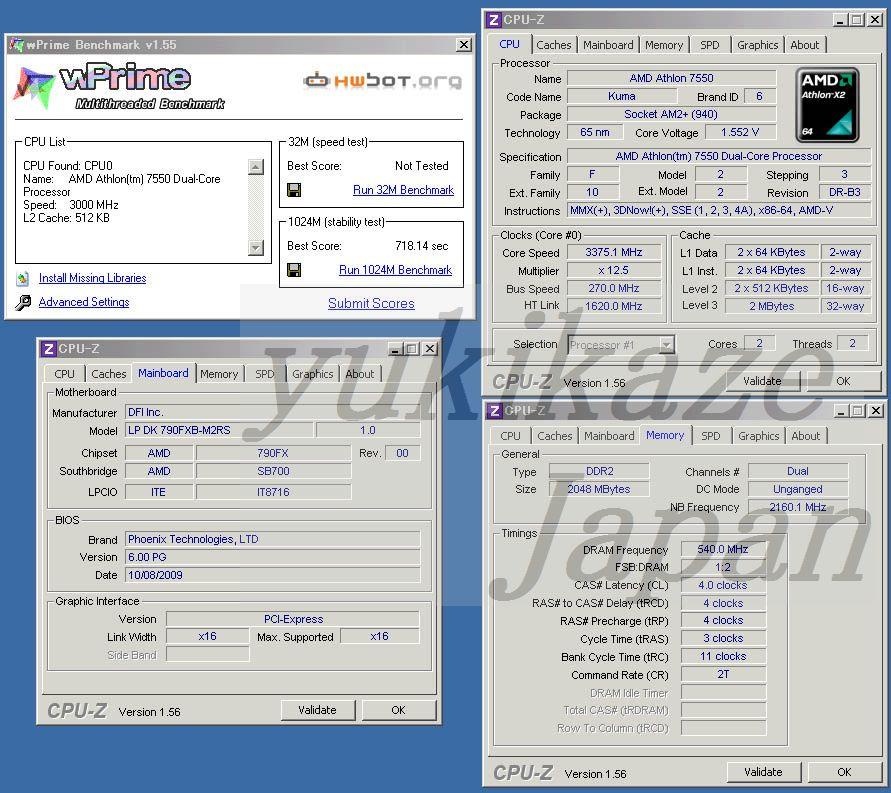Switch to Graphics tab in the Mainboard CPU-Z window
The width and height of the screenshot is (891, 793).
(313, 374)
